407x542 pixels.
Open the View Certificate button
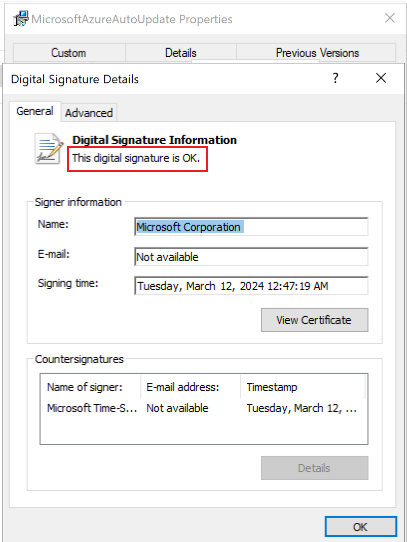[314, 320]
